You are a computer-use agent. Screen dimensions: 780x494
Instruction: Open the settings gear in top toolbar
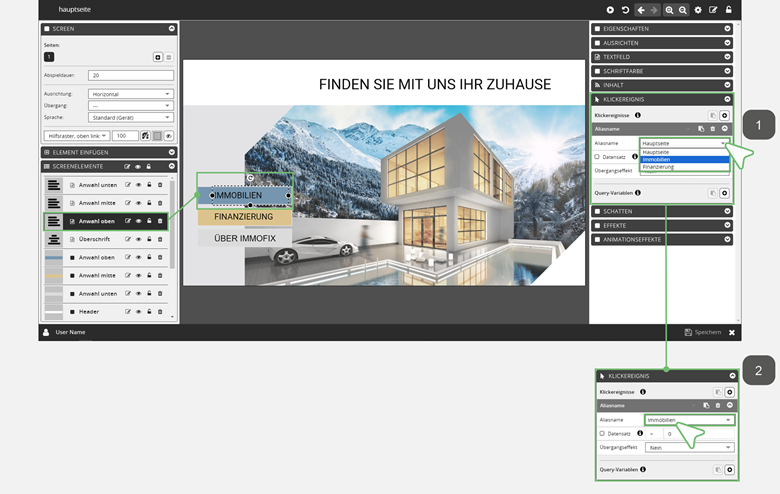(x=698, y=9)
